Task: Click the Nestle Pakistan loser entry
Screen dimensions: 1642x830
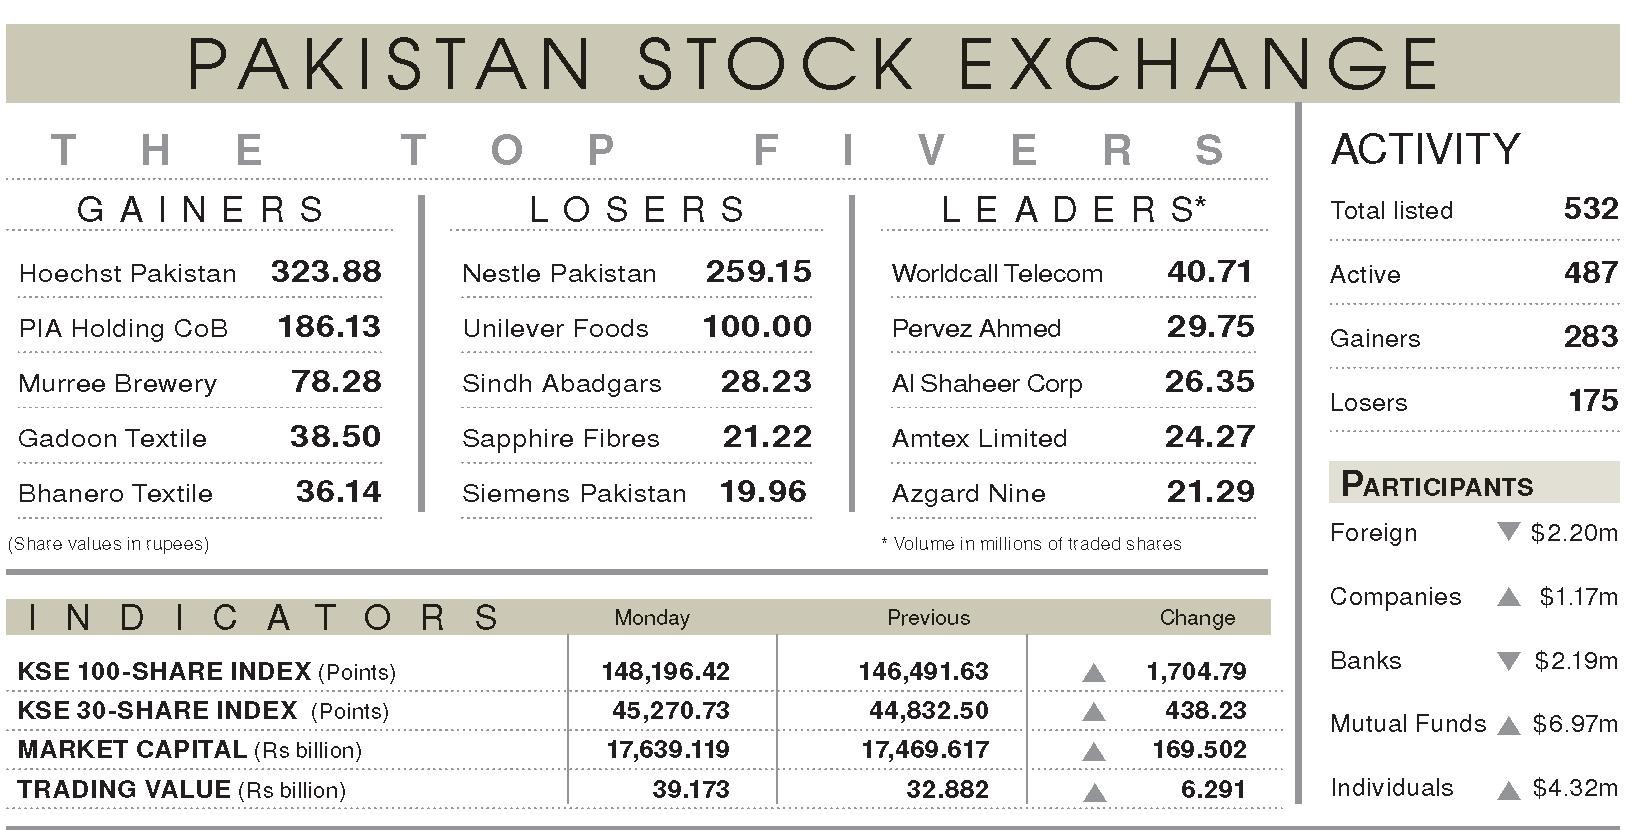Action: pyautogui.click(x=636, y=272)
